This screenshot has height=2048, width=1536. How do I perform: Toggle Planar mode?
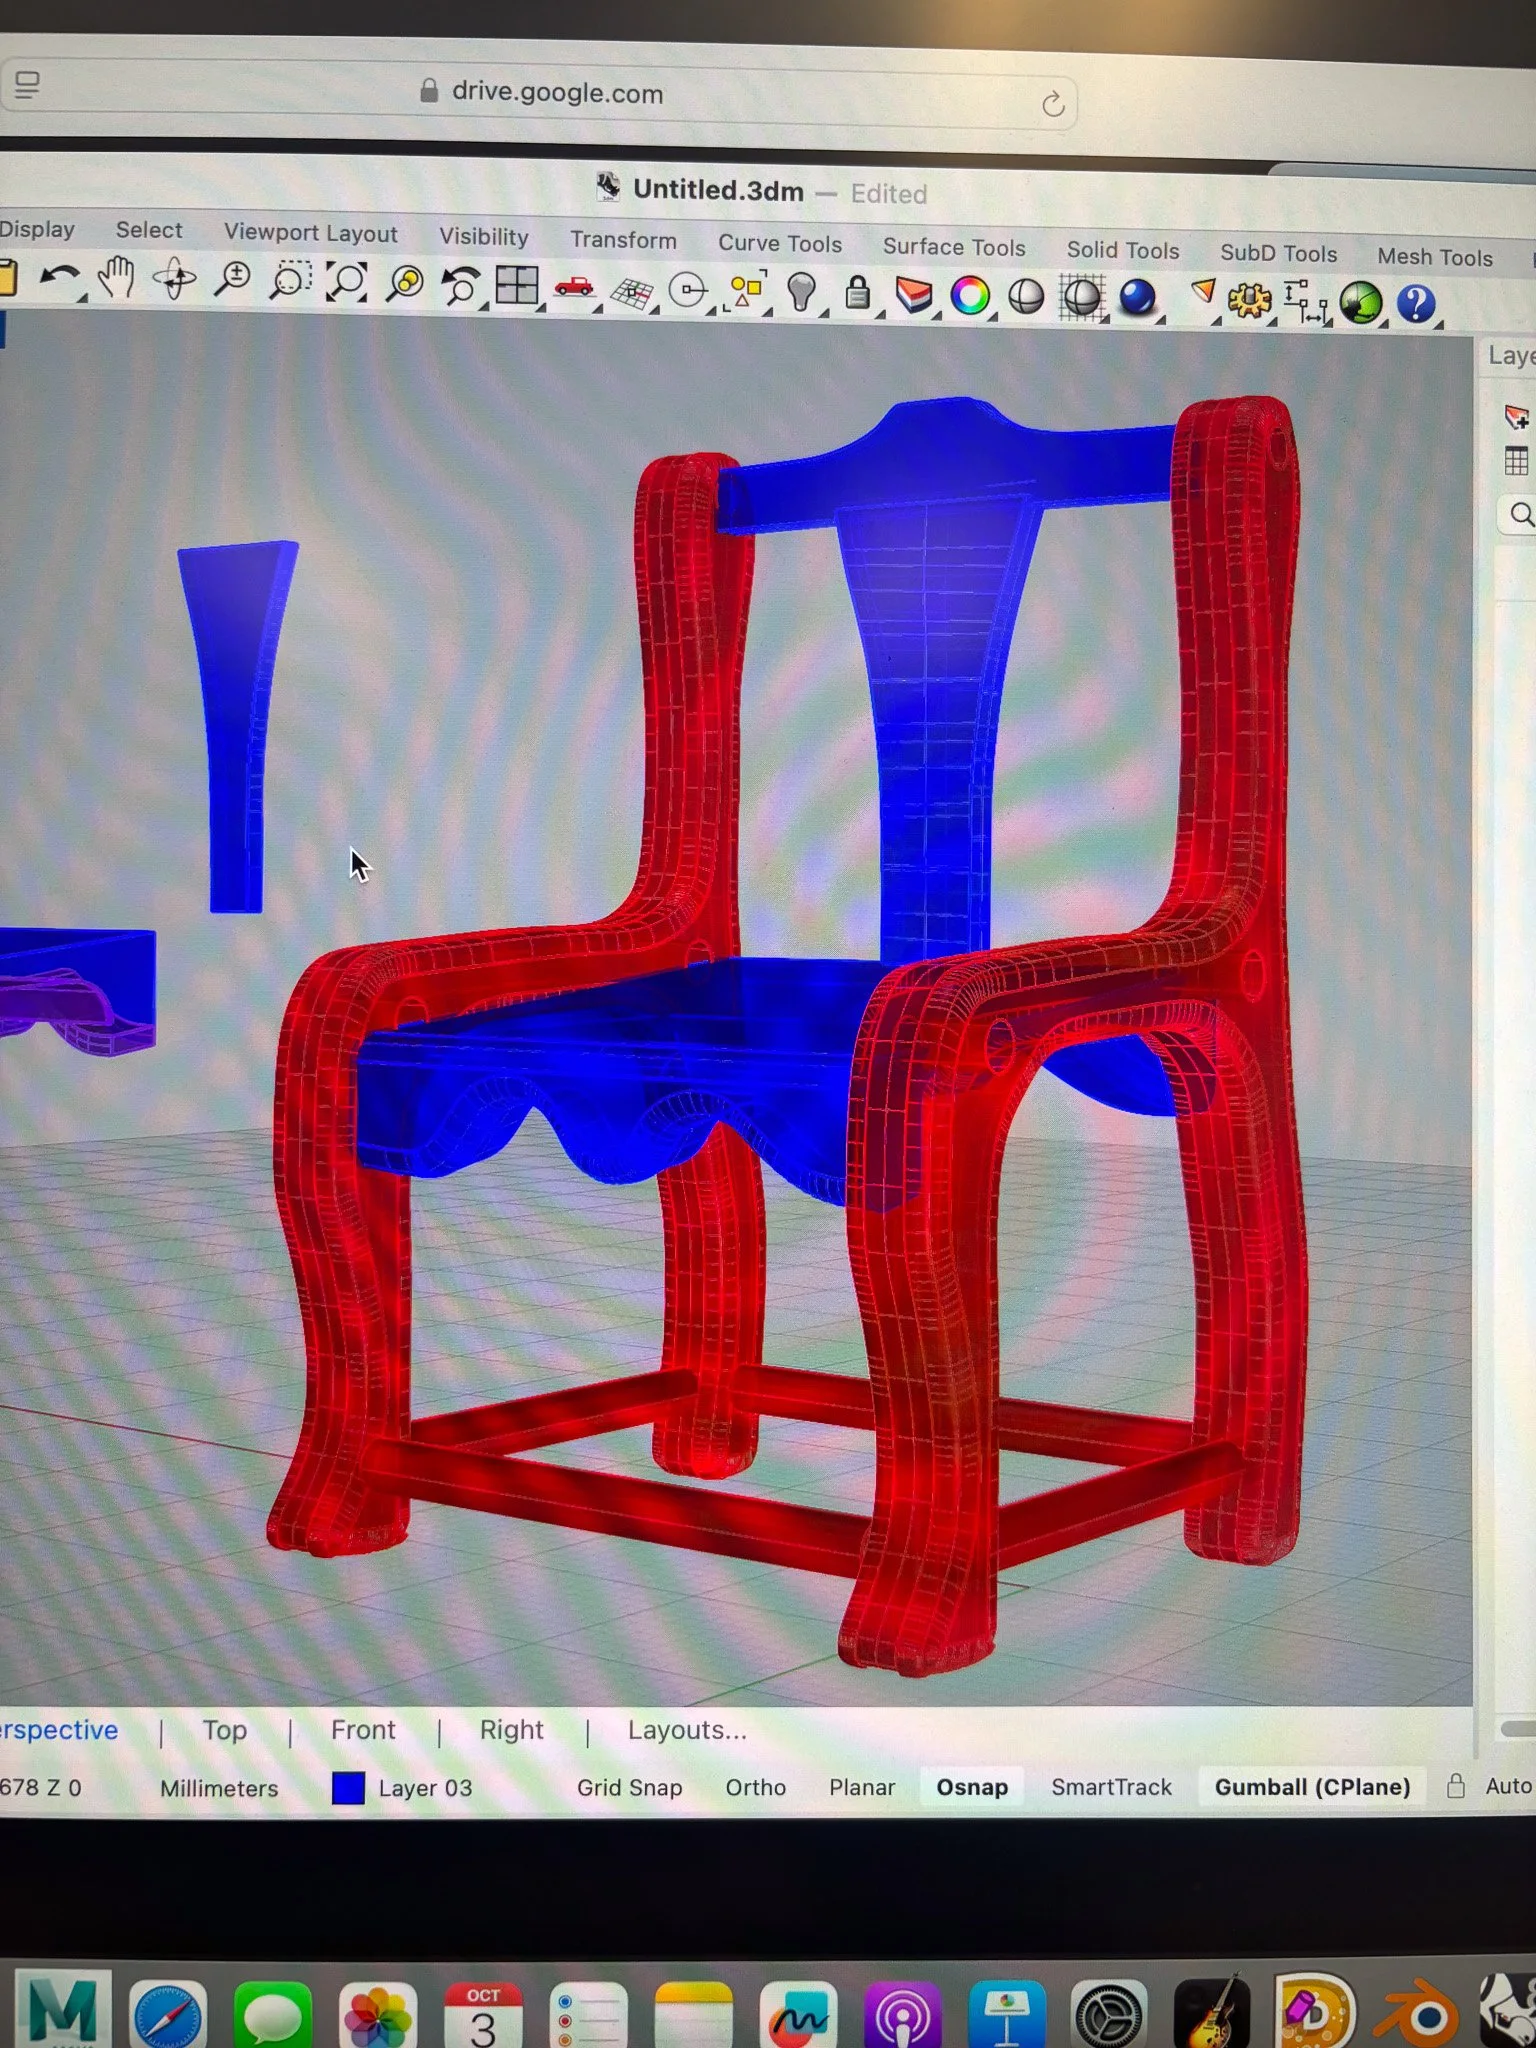pyautogui.click(x=861, y=1788)
